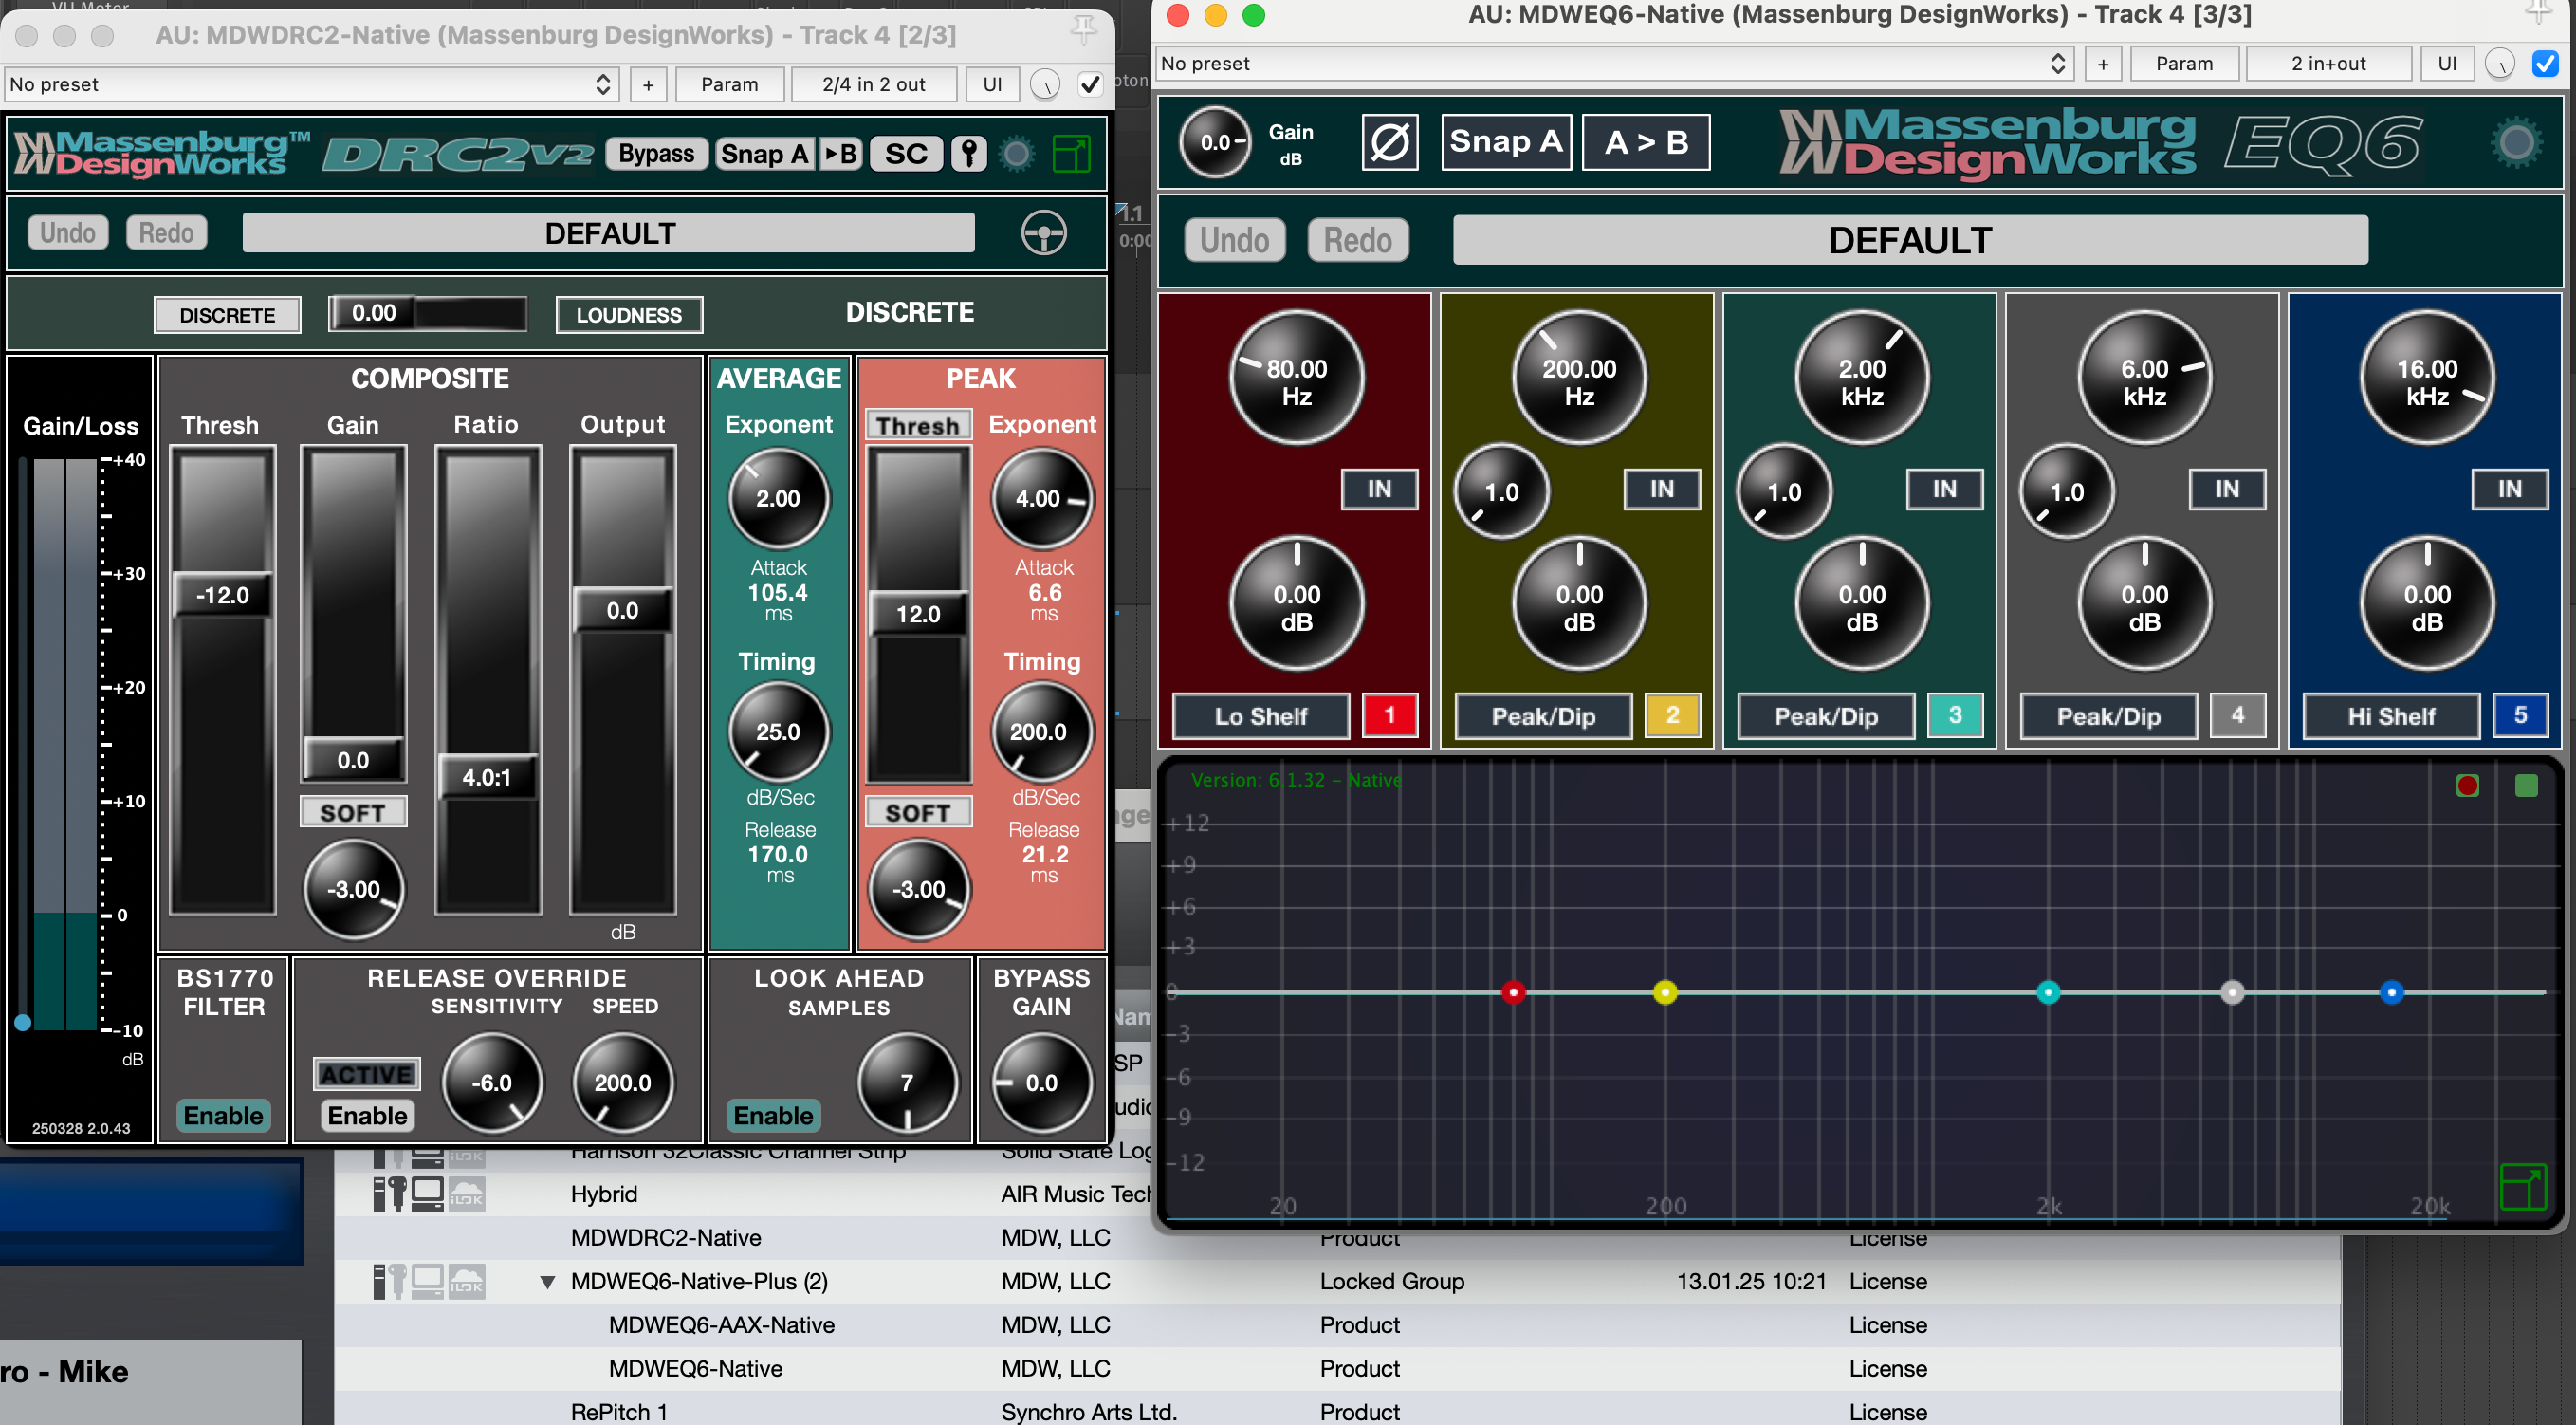2576x1425 pixels.
Task: Click DRC2 UI button
Action: click(x=991, y=84)
